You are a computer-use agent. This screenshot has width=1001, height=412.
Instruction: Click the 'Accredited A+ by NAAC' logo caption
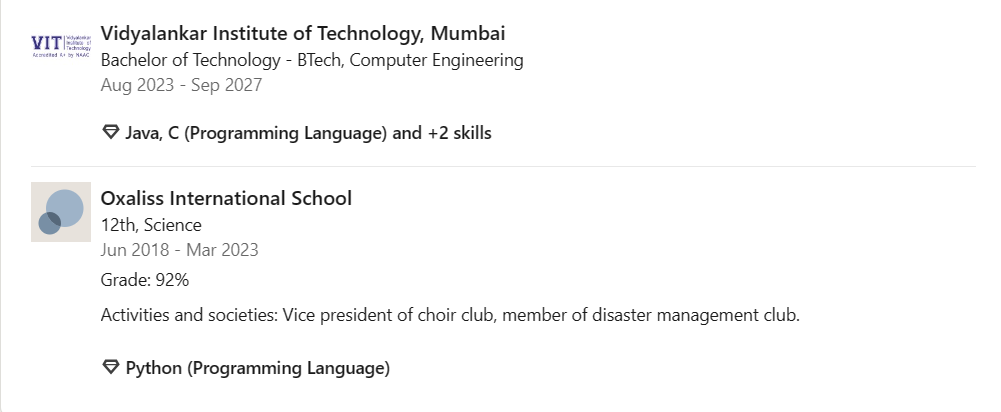[61, 56]
